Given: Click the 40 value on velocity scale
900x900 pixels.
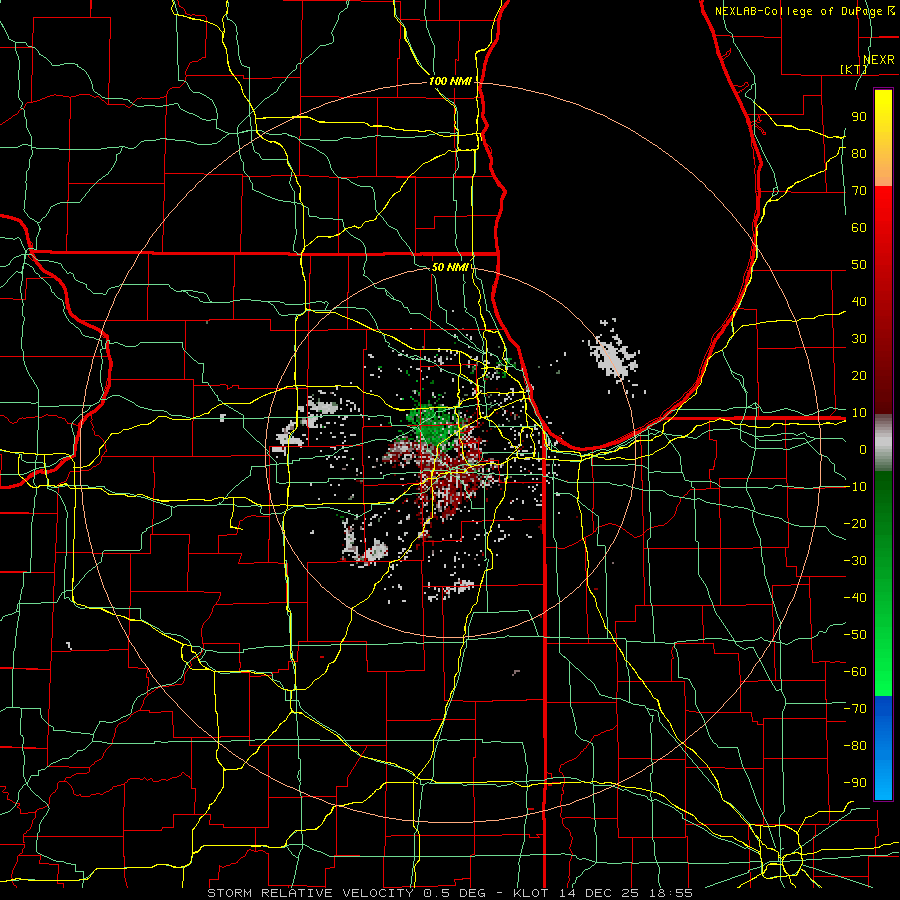Looking at the screenshot, I should pyautogui.click(x=859, y=301).
